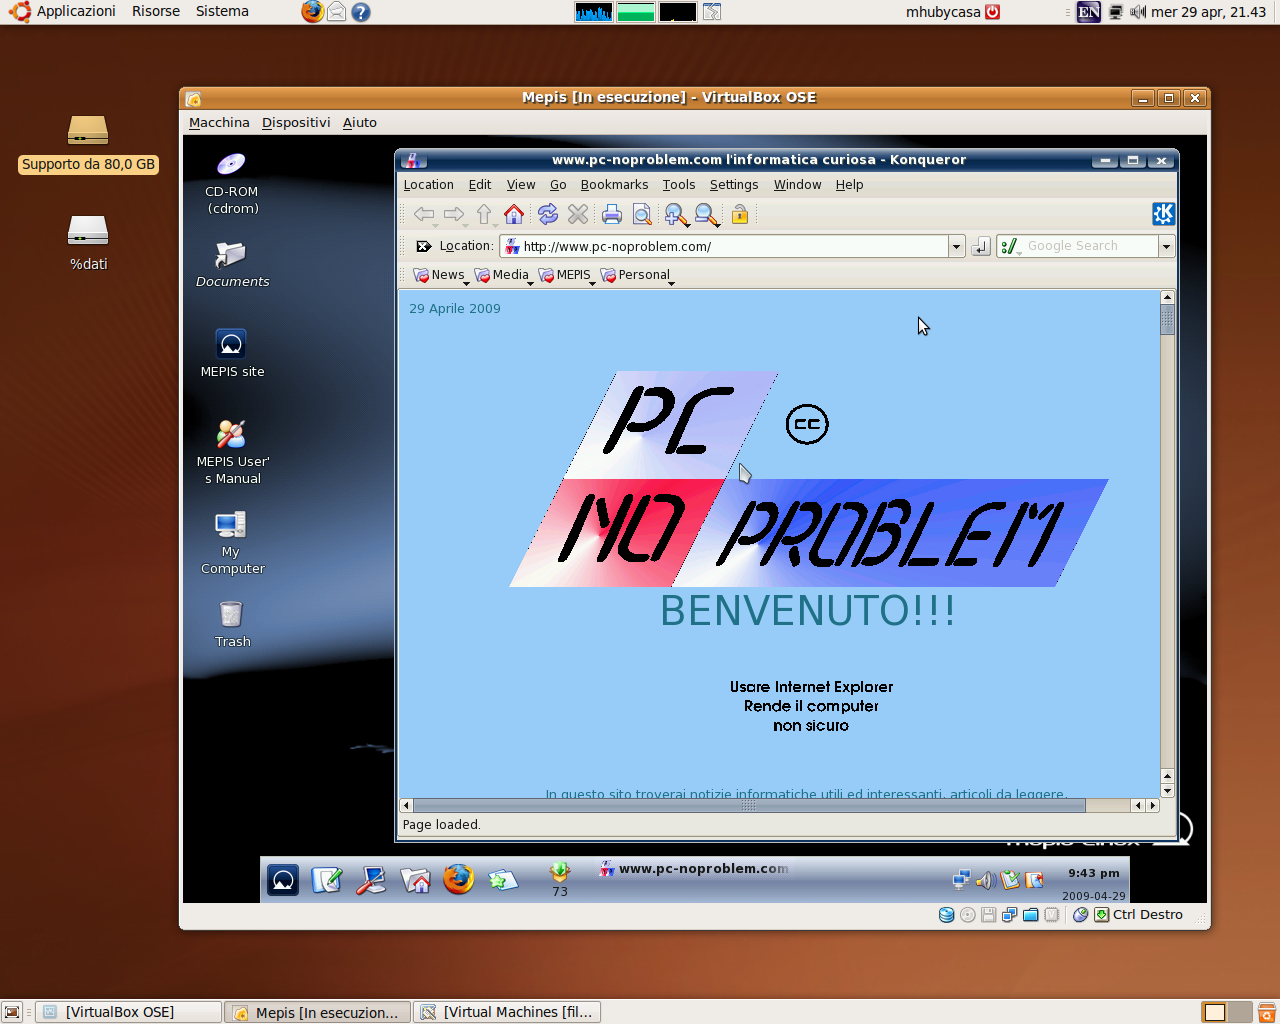Screen dimensions: 1280x1024
Task: Open the MEPIS start menu button in panel
Action: pos(283,880)
